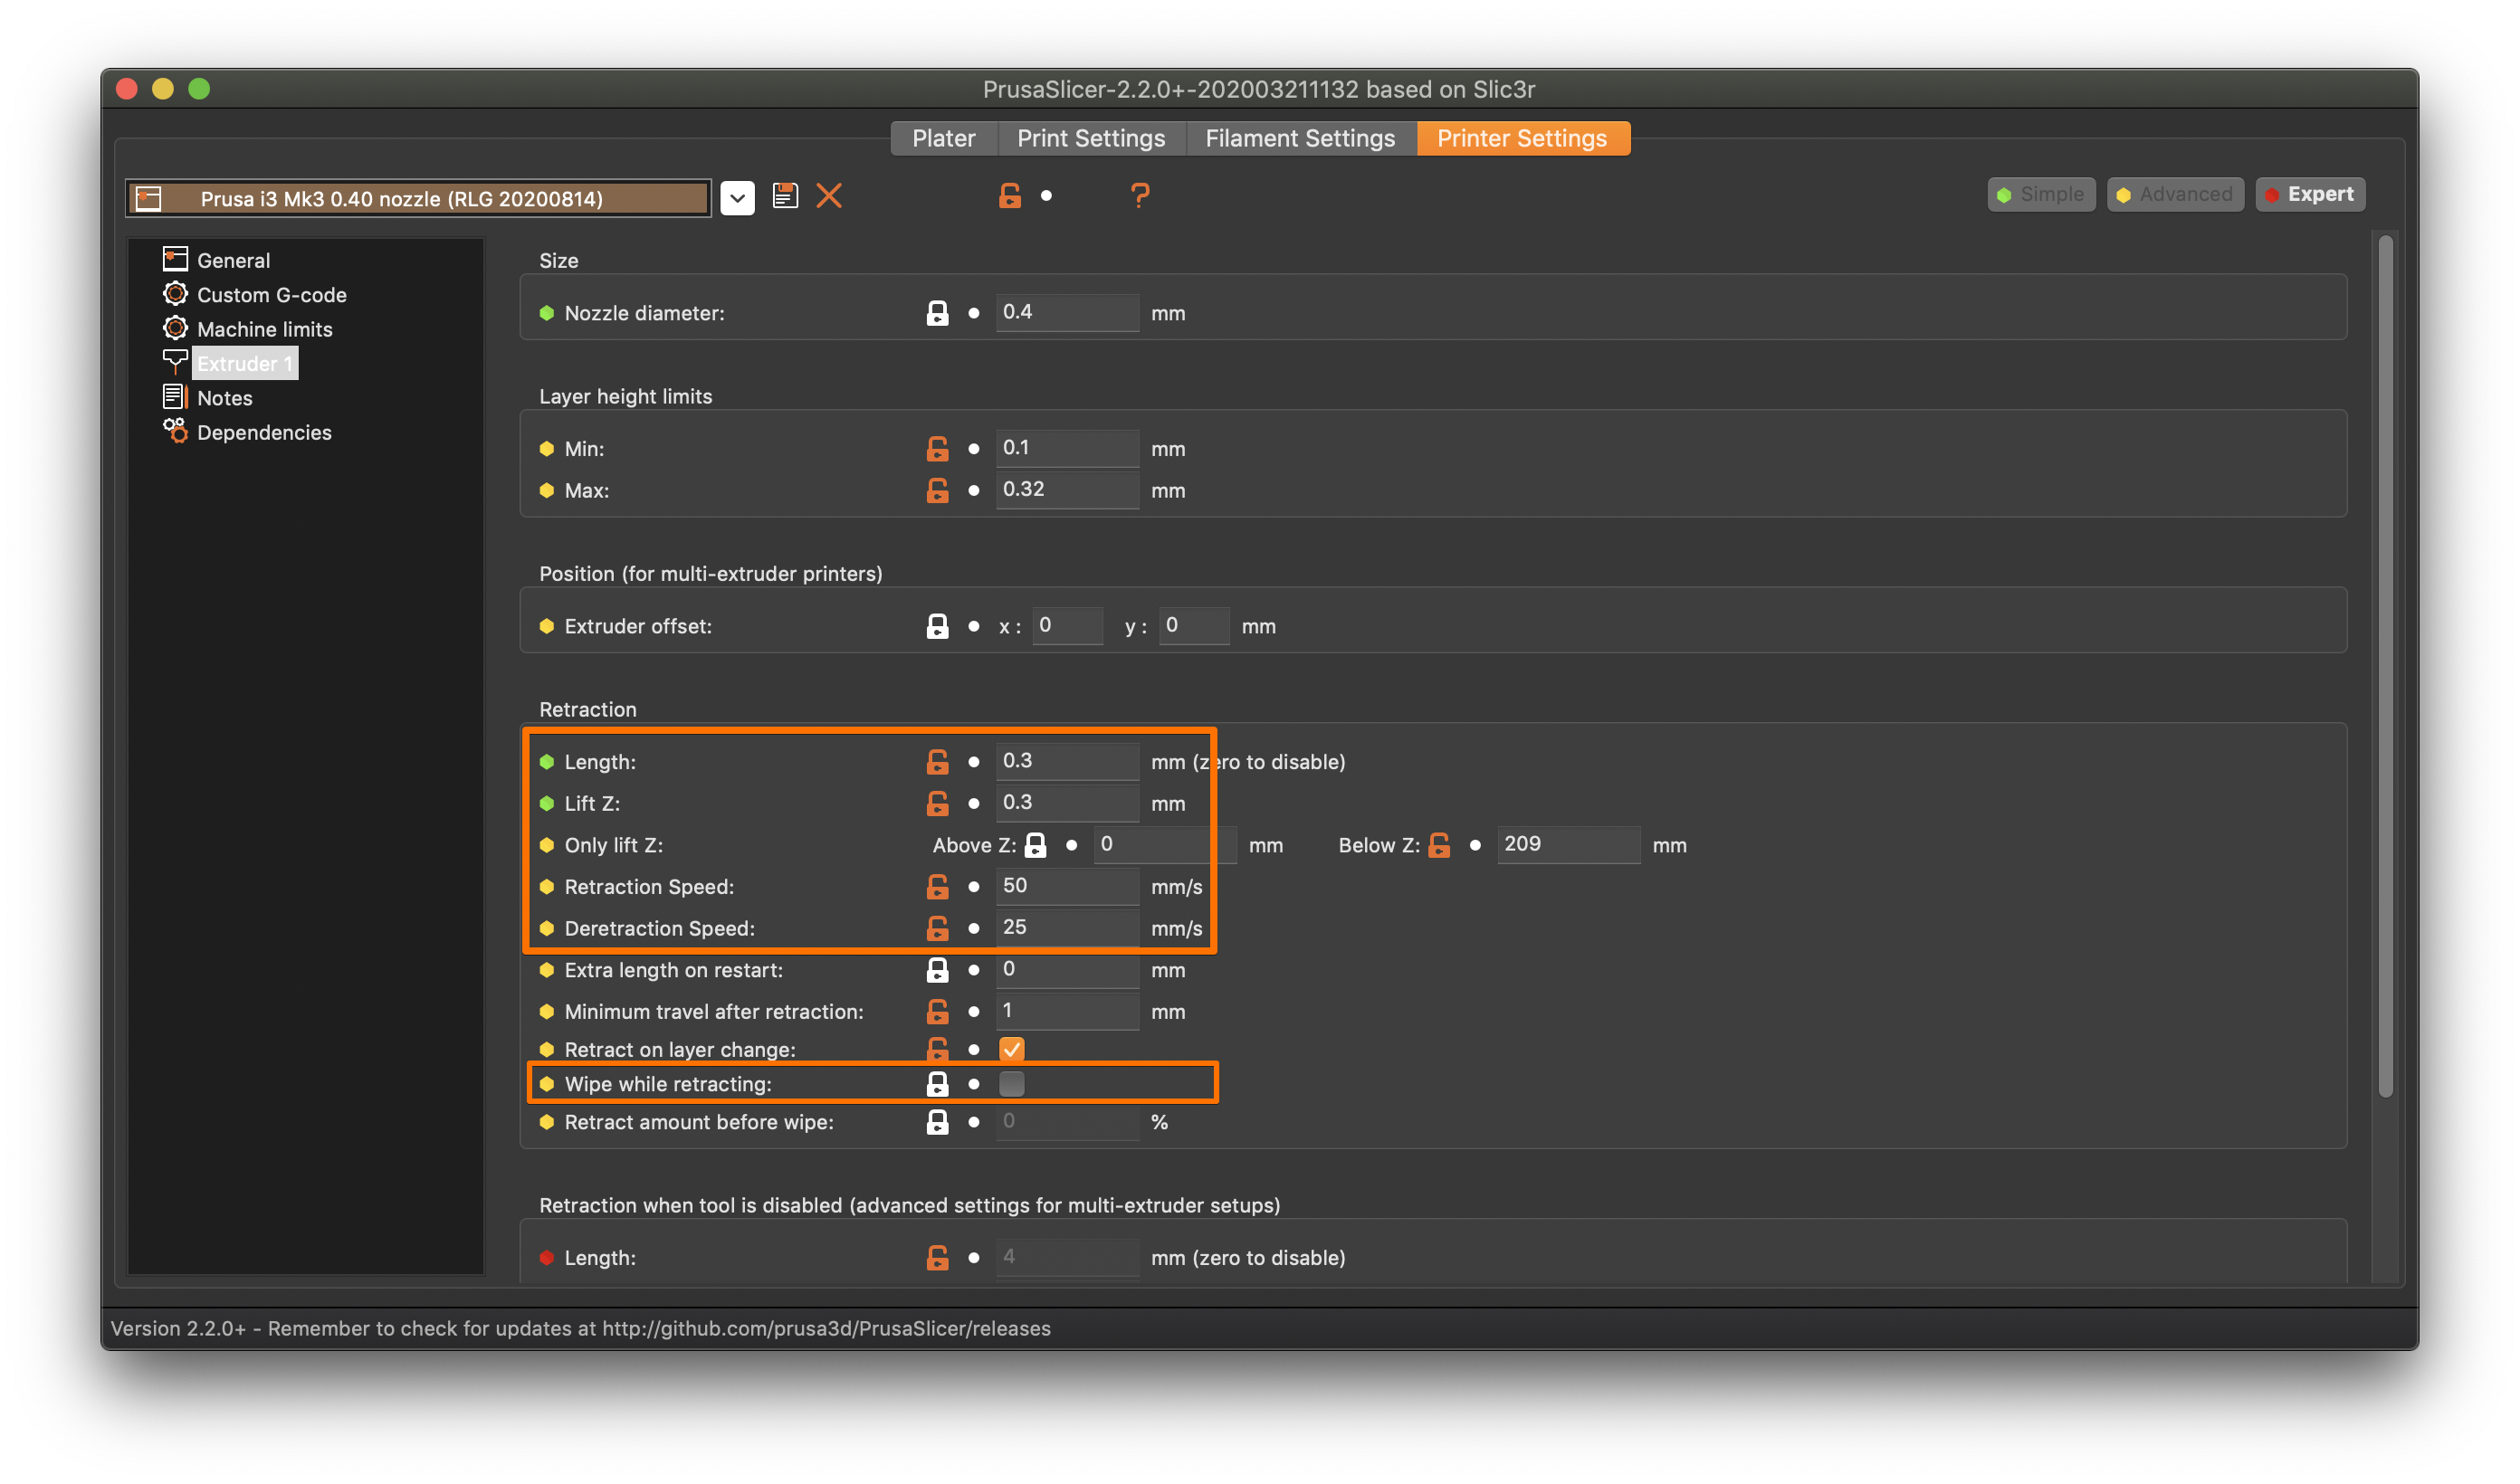Viewport: 2520px width, 1484px height.
Task: Click the Prusa i3 Mk3 preset combo box
Action: (418, 198)
